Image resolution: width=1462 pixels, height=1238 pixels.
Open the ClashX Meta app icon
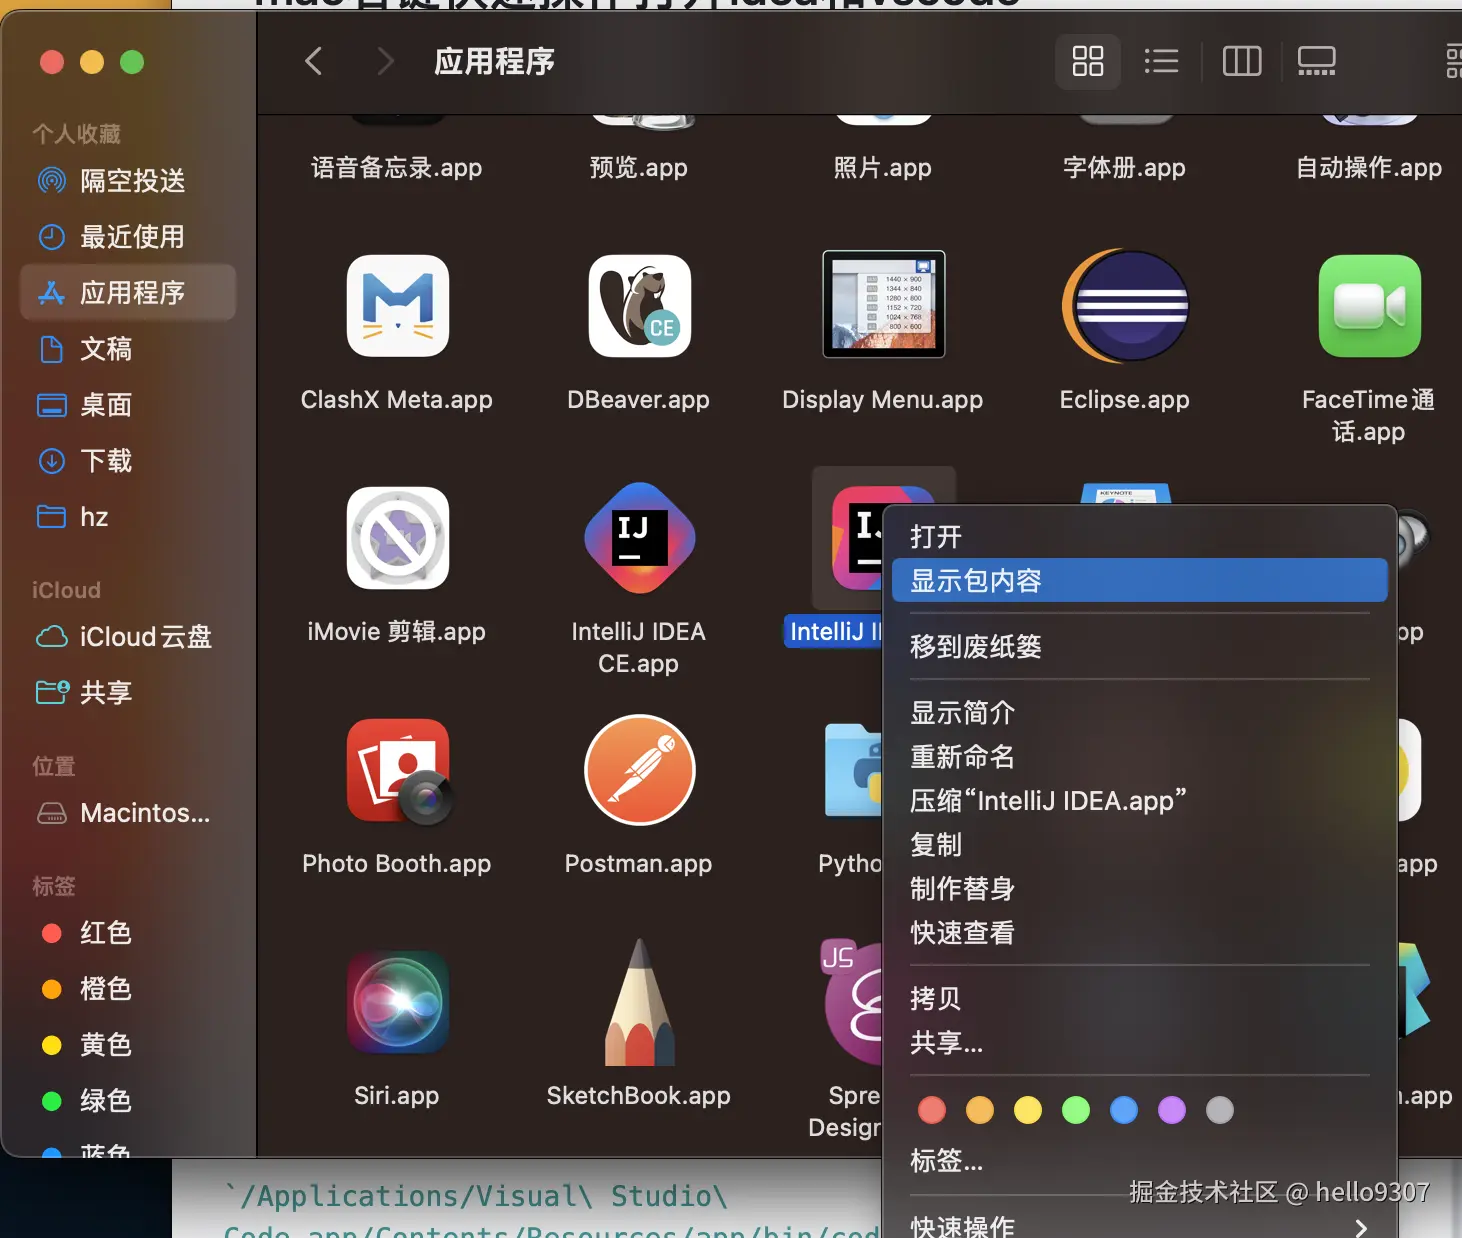(x=397, y=306)
